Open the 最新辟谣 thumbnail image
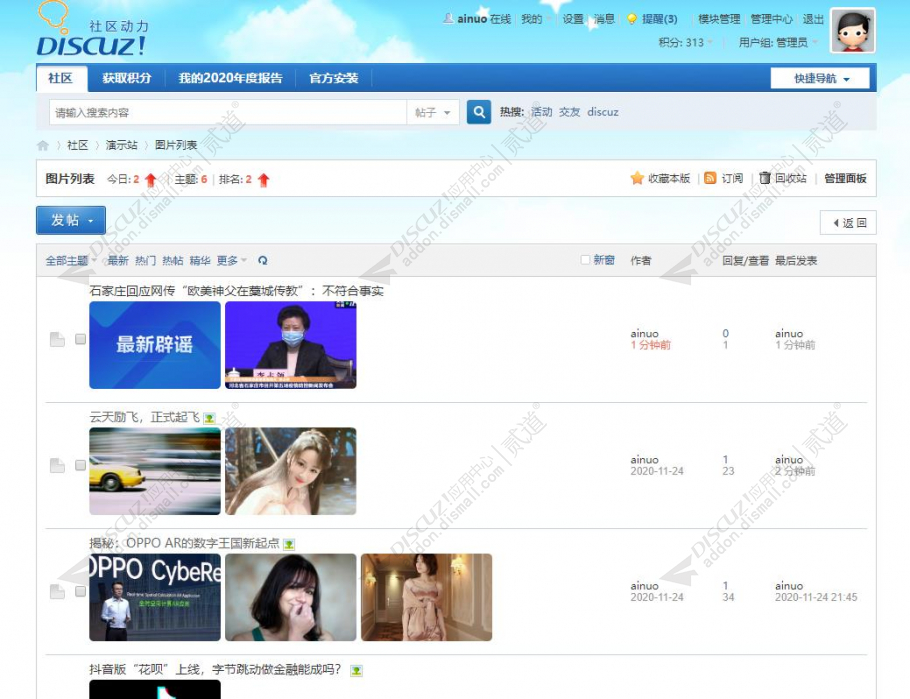910x699 pixels. click(x=155, y=345)
